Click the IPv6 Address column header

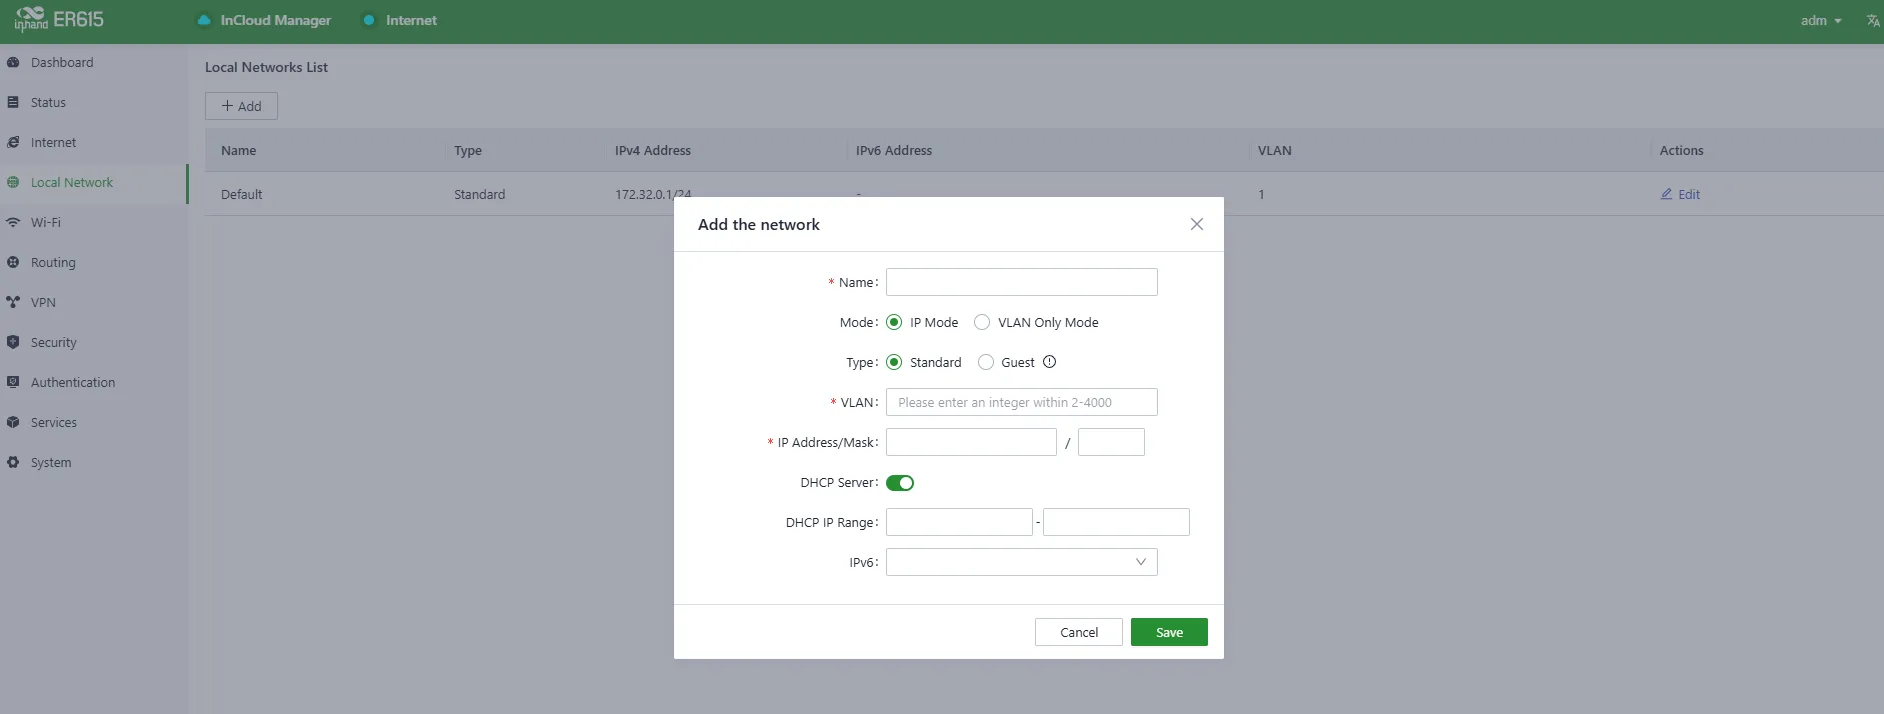[x=894, y=150]
